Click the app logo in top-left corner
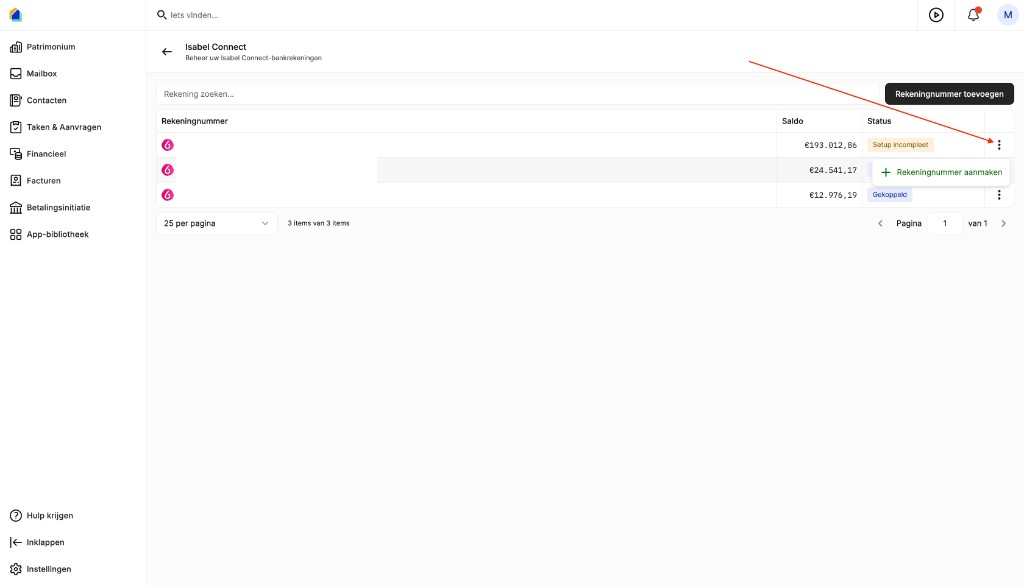This screenshot has width=1024, height=585. 16,14
